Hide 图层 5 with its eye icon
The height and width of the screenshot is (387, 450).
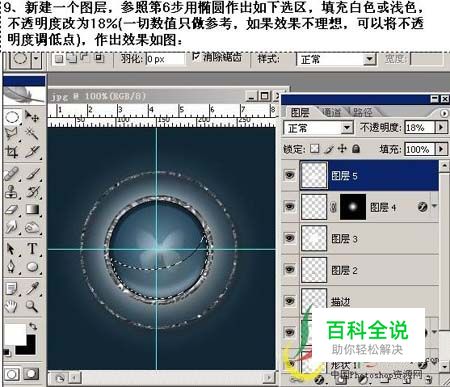tap(290, 175)
